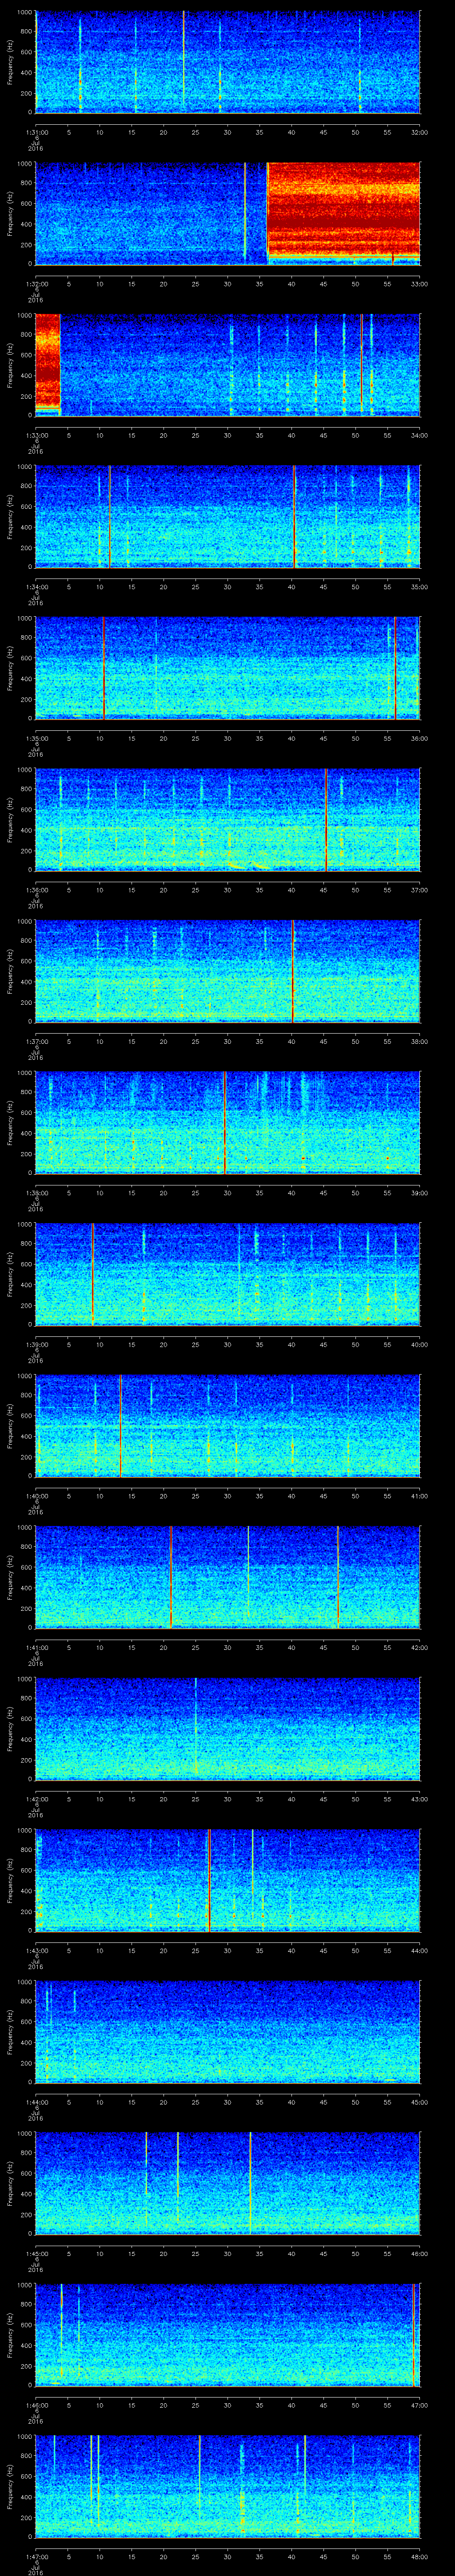The width and height of the screenshot is (455, 2576).
Task: Select the 39:00 end time label
Action: point(419,1193)
